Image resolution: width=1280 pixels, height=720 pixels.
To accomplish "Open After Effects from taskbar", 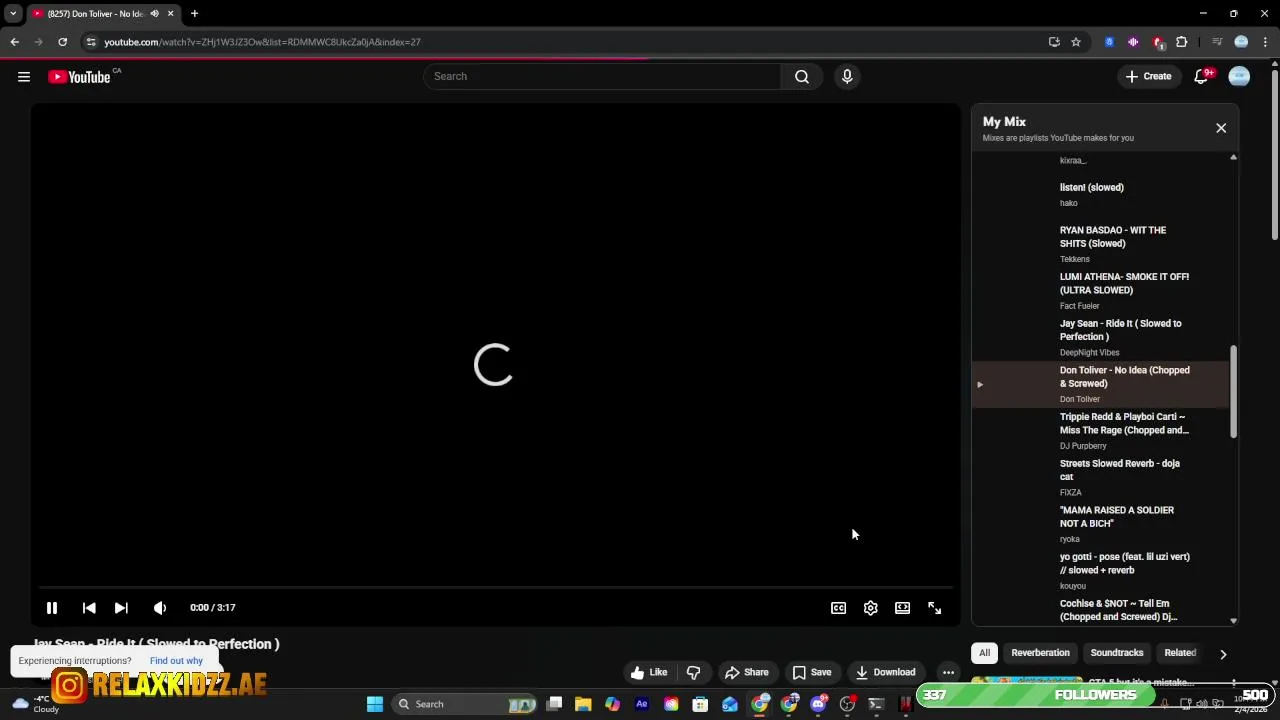I will [642, 704].
